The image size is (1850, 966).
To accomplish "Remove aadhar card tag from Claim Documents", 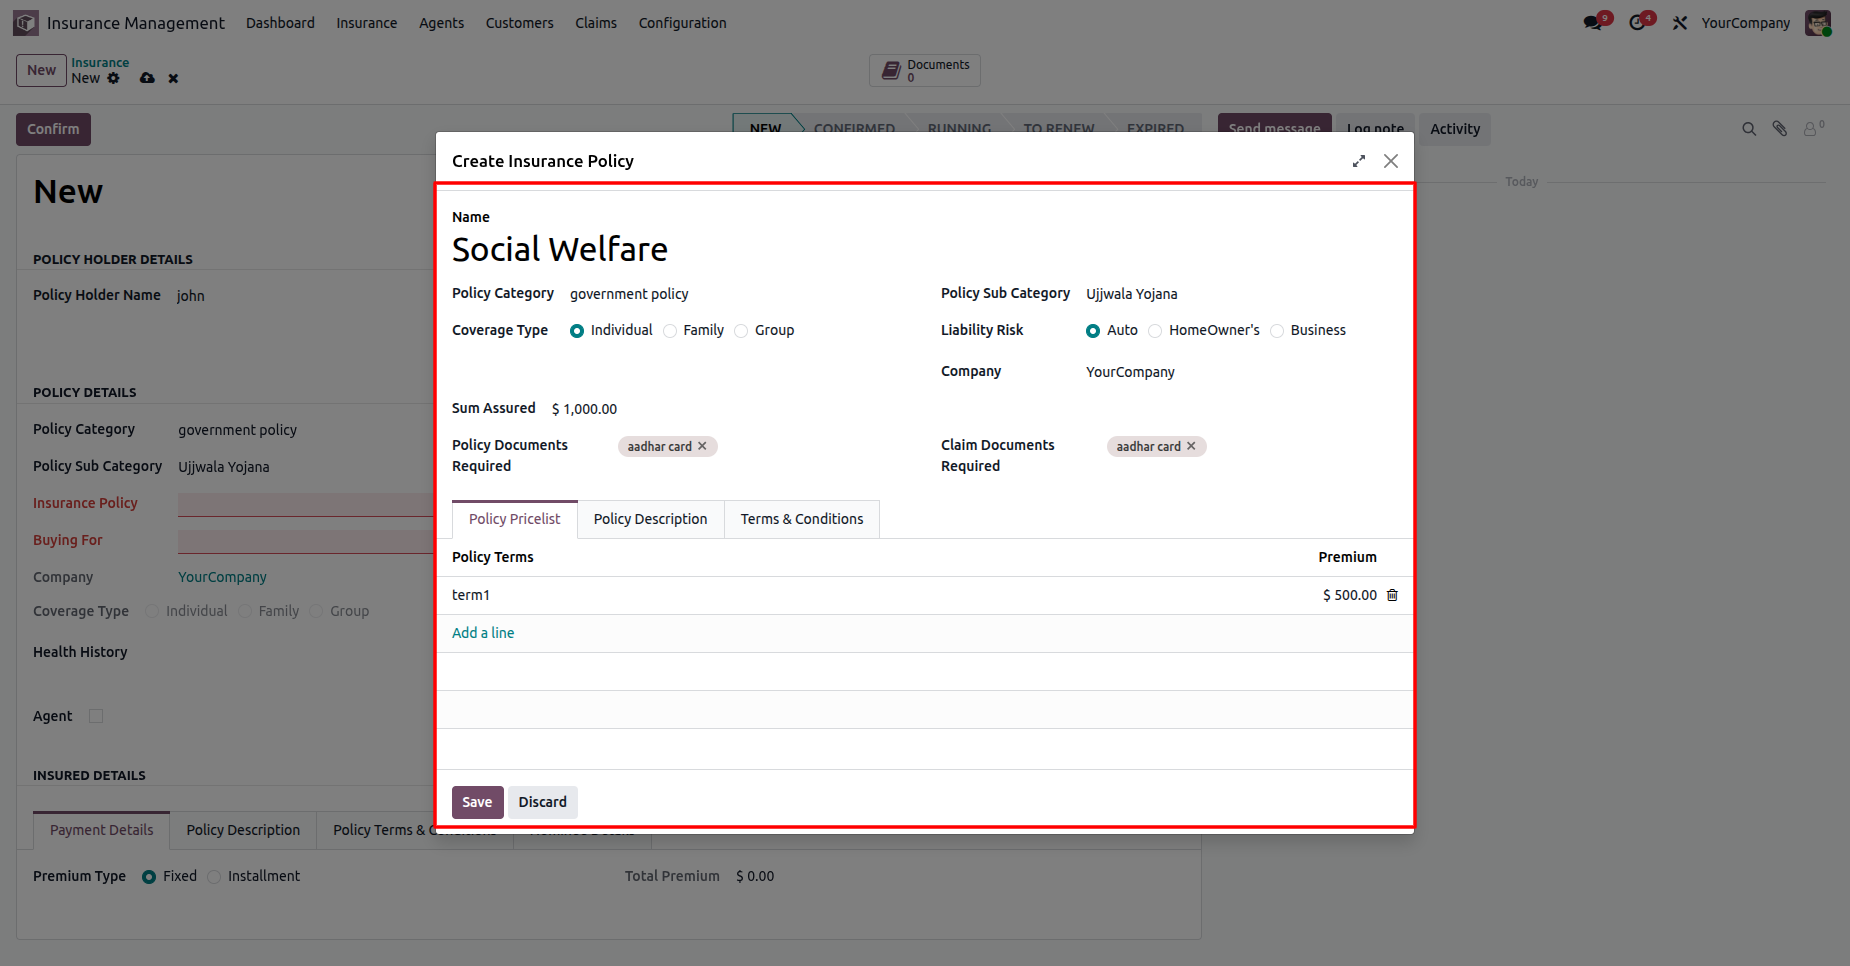I will [x=1191, y=446].
